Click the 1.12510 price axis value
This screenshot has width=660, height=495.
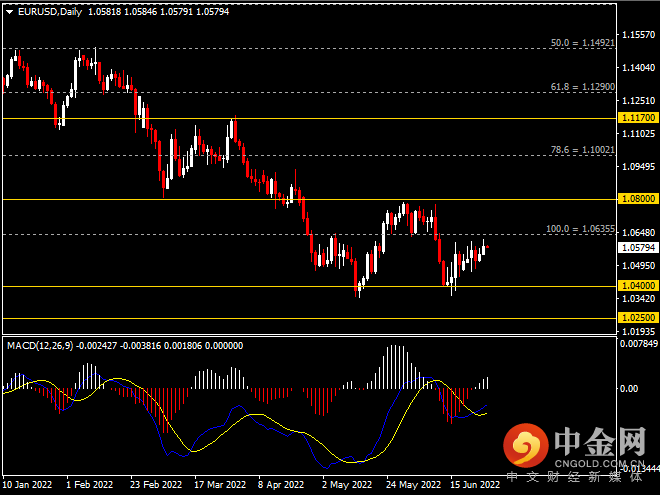(x=639, y=101)
